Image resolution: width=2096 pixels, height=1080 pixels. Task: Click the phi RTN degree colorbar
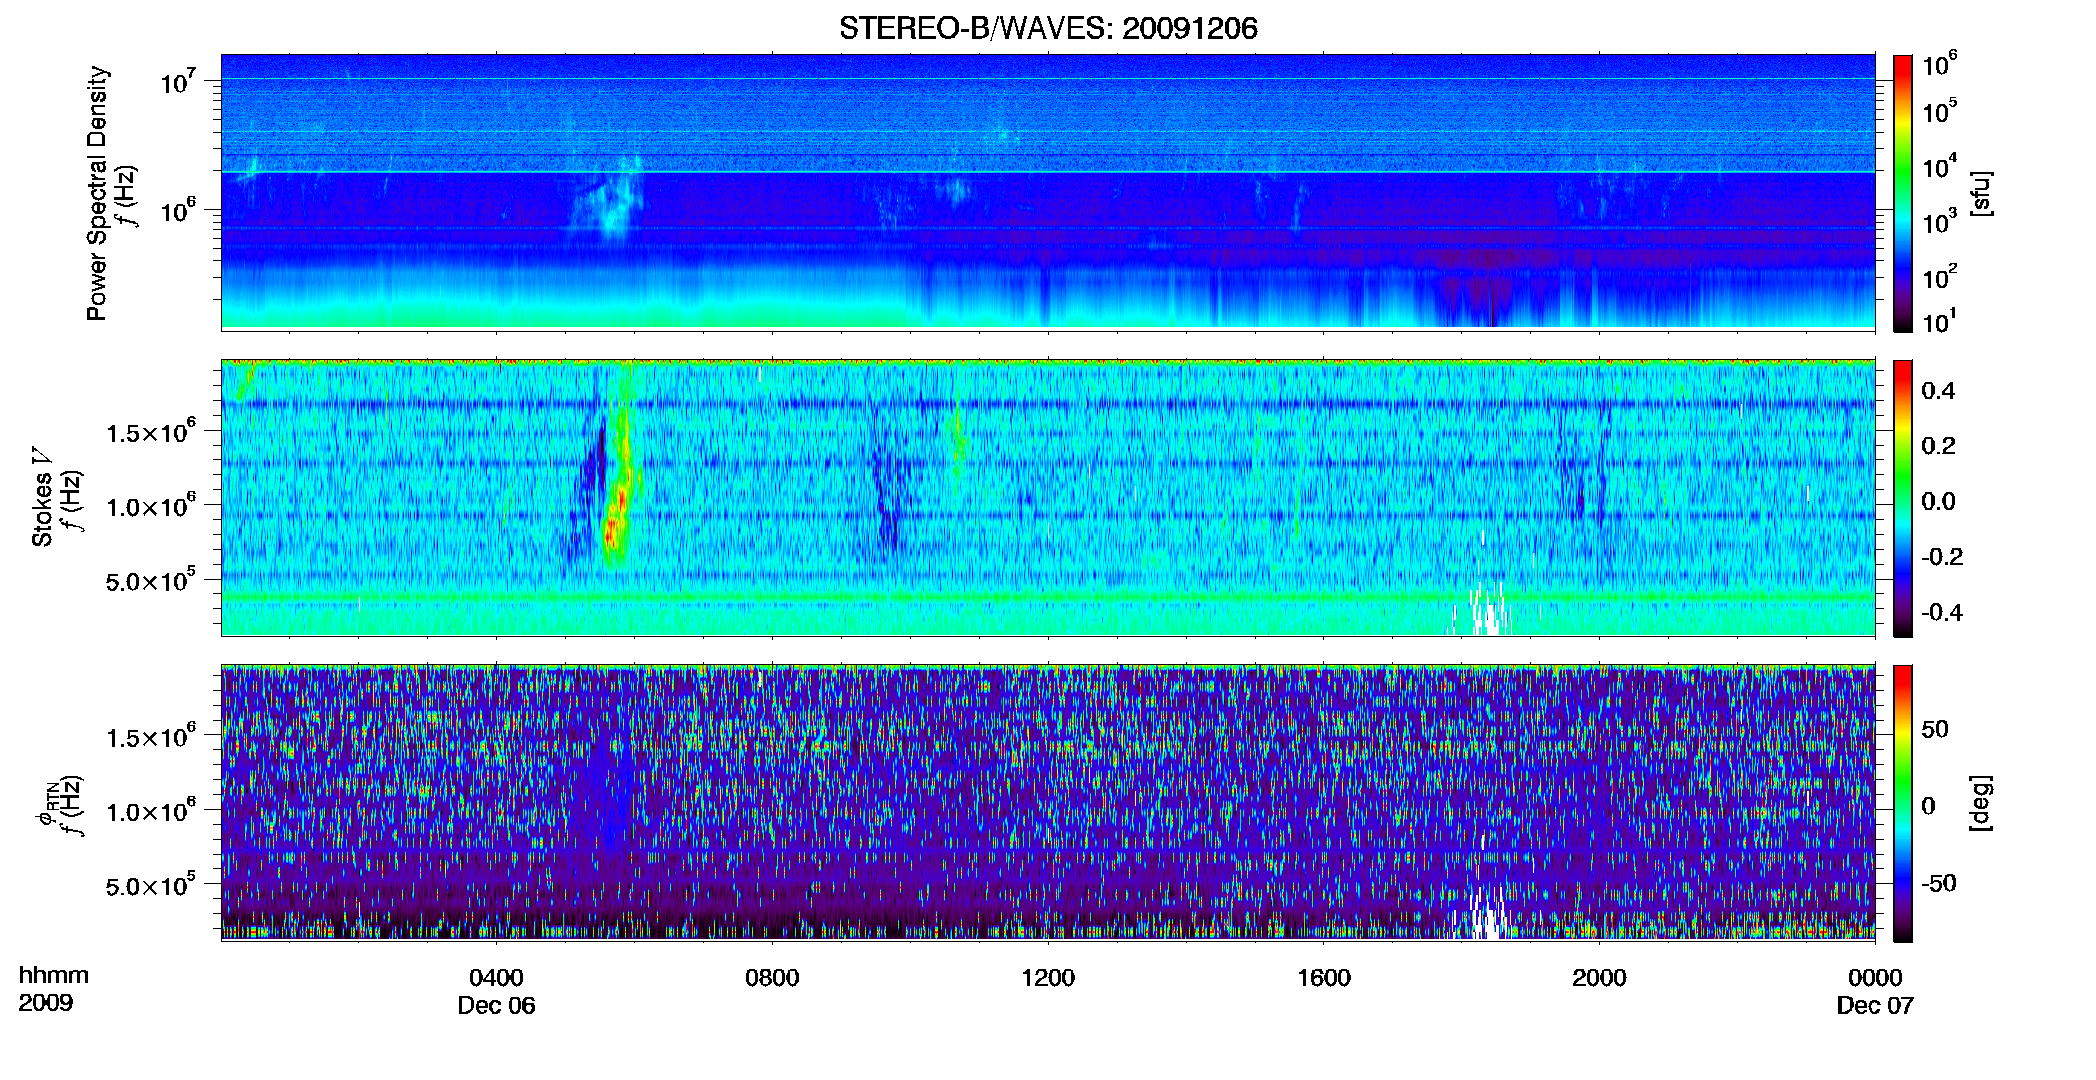1903,803
